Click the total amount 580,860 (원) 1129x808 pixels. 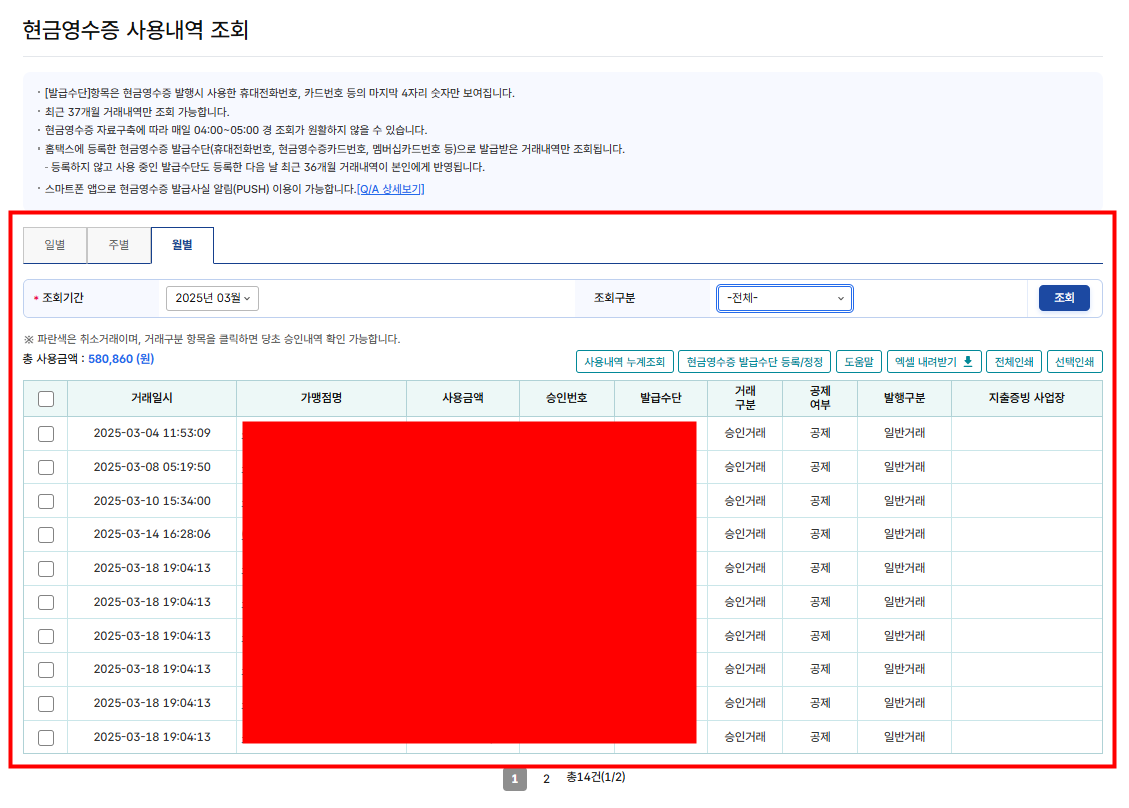click(121, 359)
